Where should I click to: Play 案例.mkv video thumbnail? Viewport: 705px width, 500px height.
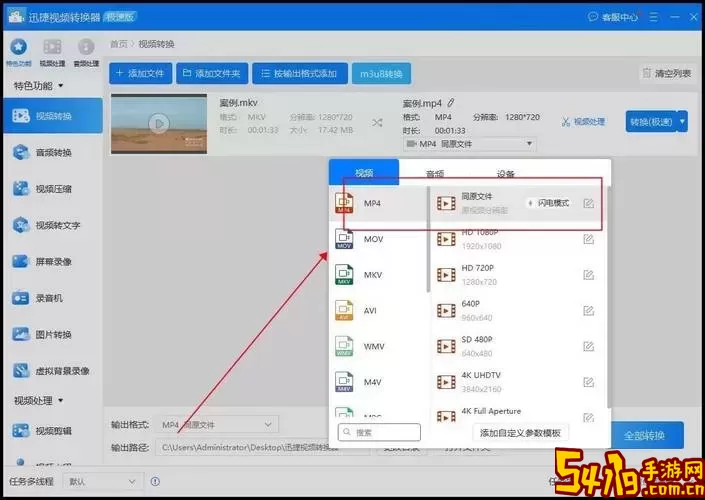(x=159, y=123)
